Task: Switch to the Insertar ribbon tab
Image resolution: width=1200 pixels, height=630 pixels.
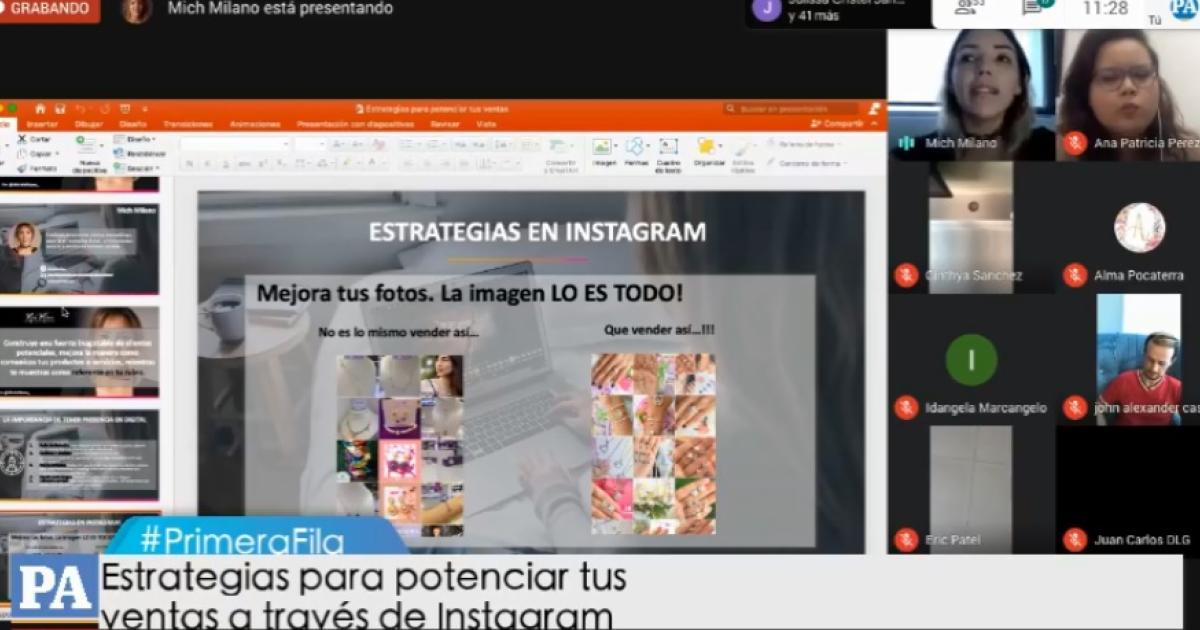Action: click(42, 124)
